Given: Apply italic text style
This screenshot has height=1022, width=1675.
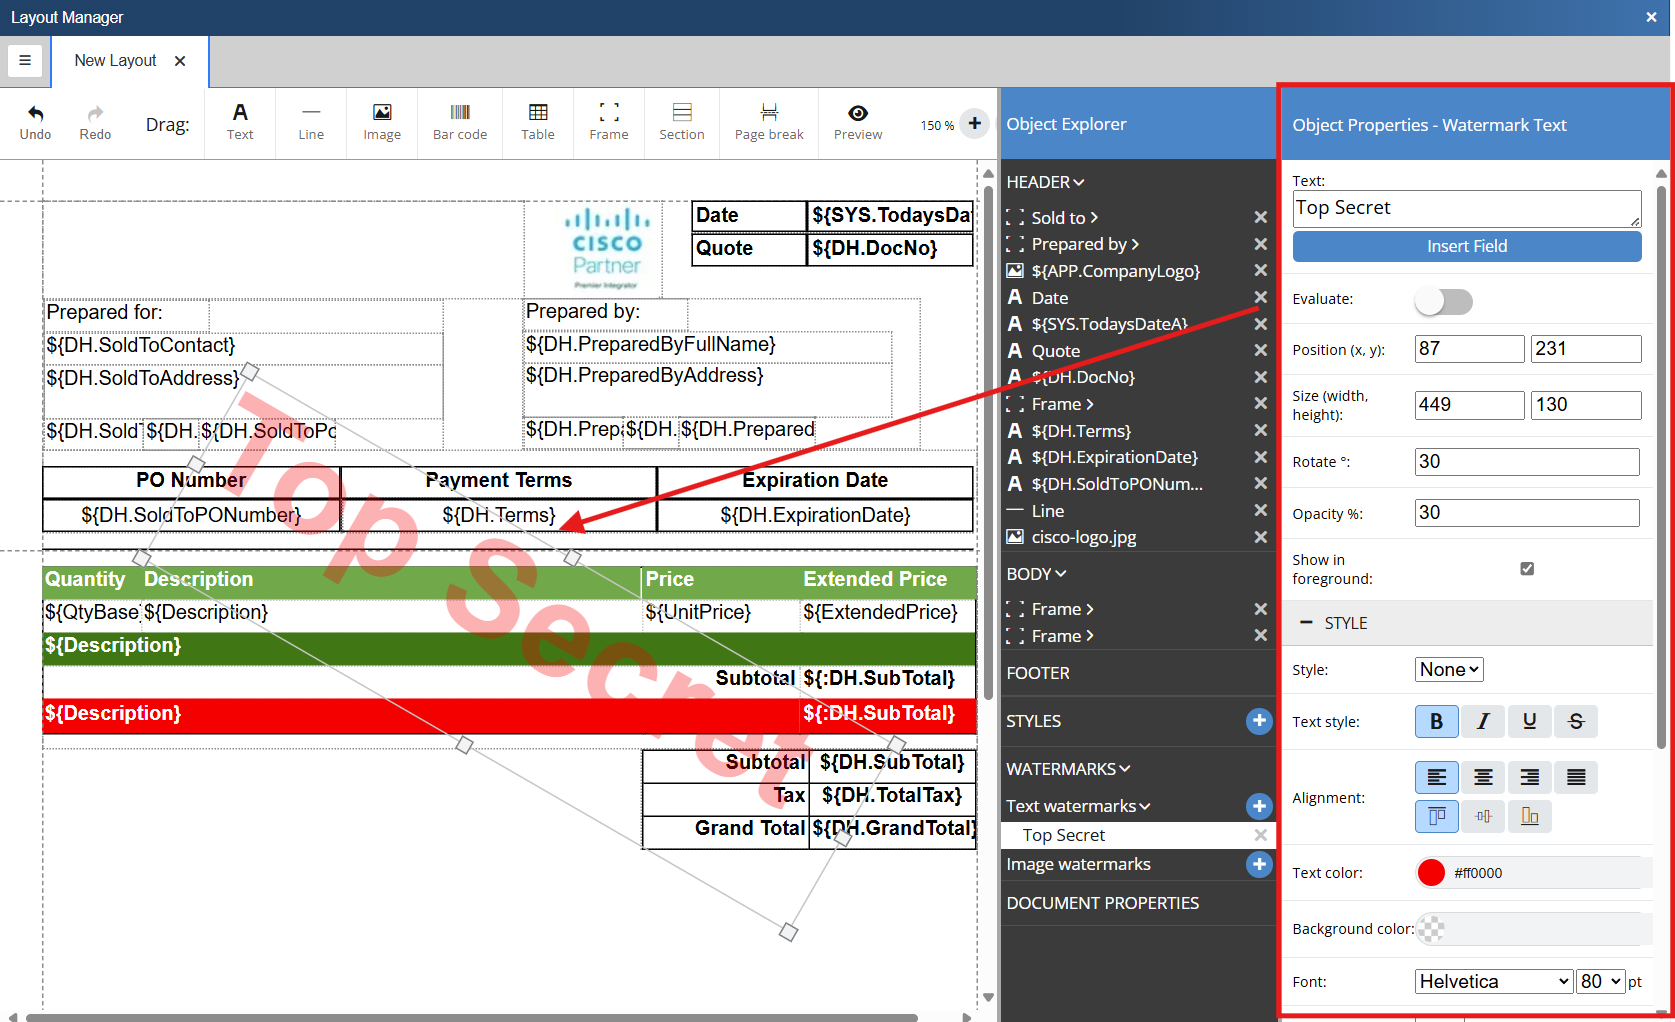Looking at the screenshot, I should click(1482, 721).
